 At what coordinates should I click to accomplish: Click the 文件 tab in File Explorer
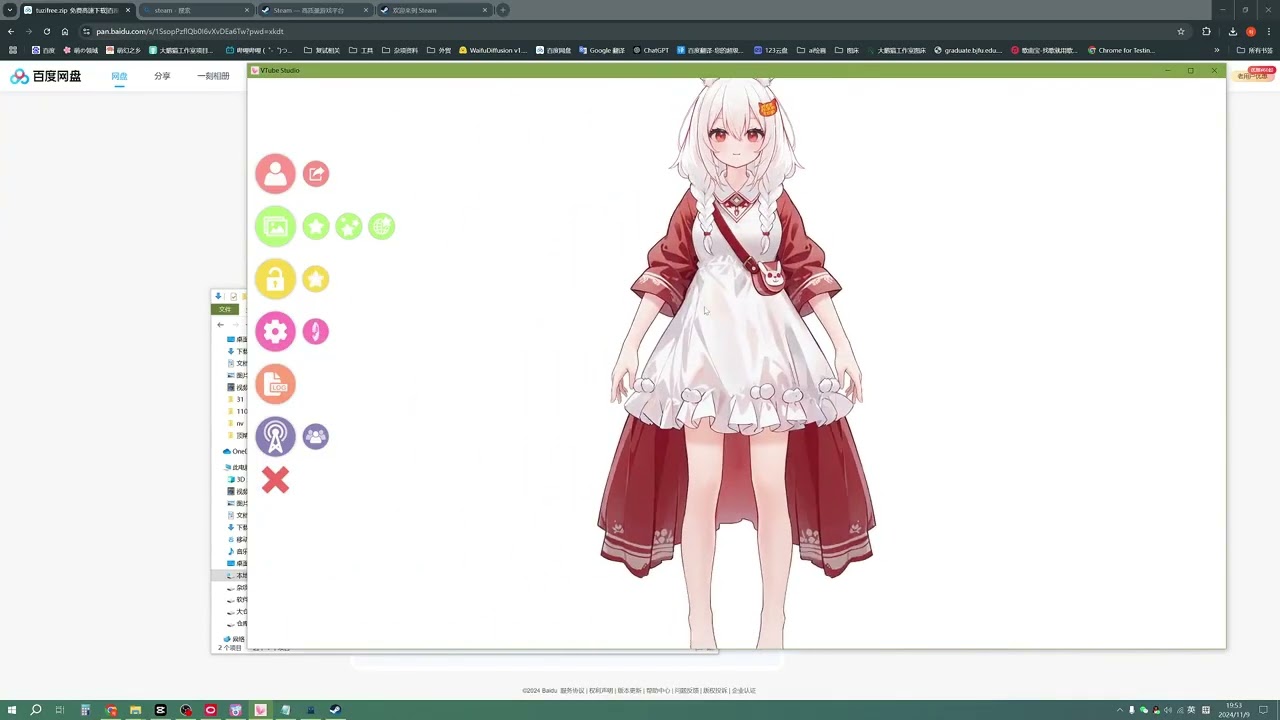[x=225, y=309]
